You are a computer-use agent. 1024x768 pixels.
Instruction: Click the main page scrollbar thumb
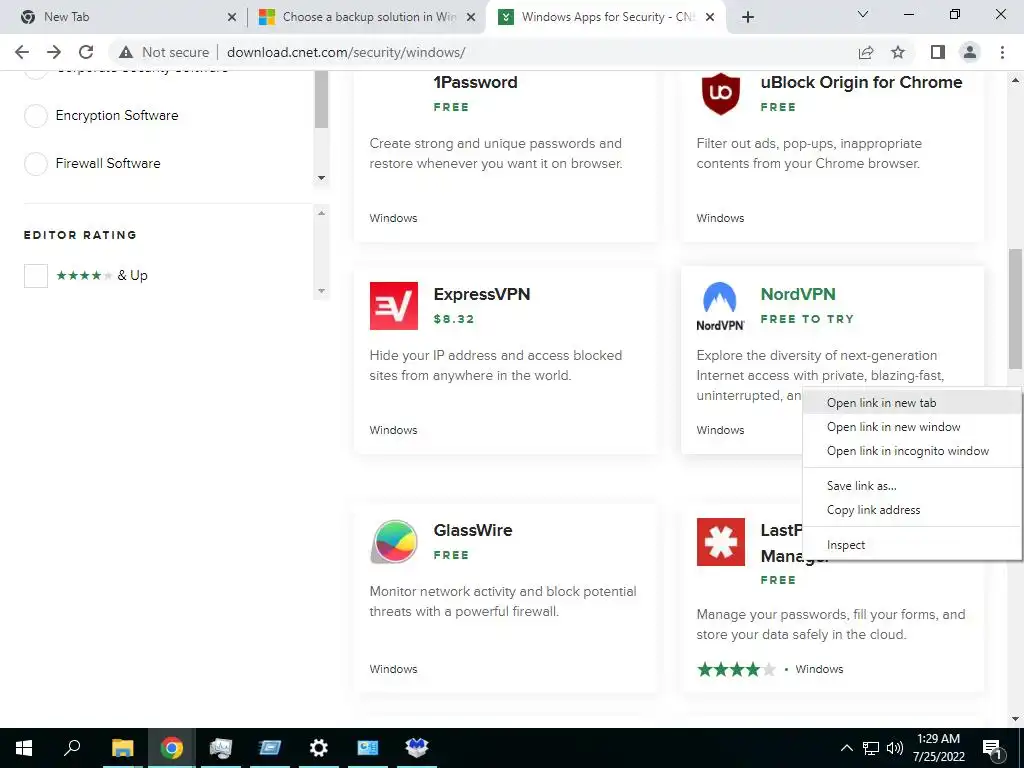point(1016,308)
